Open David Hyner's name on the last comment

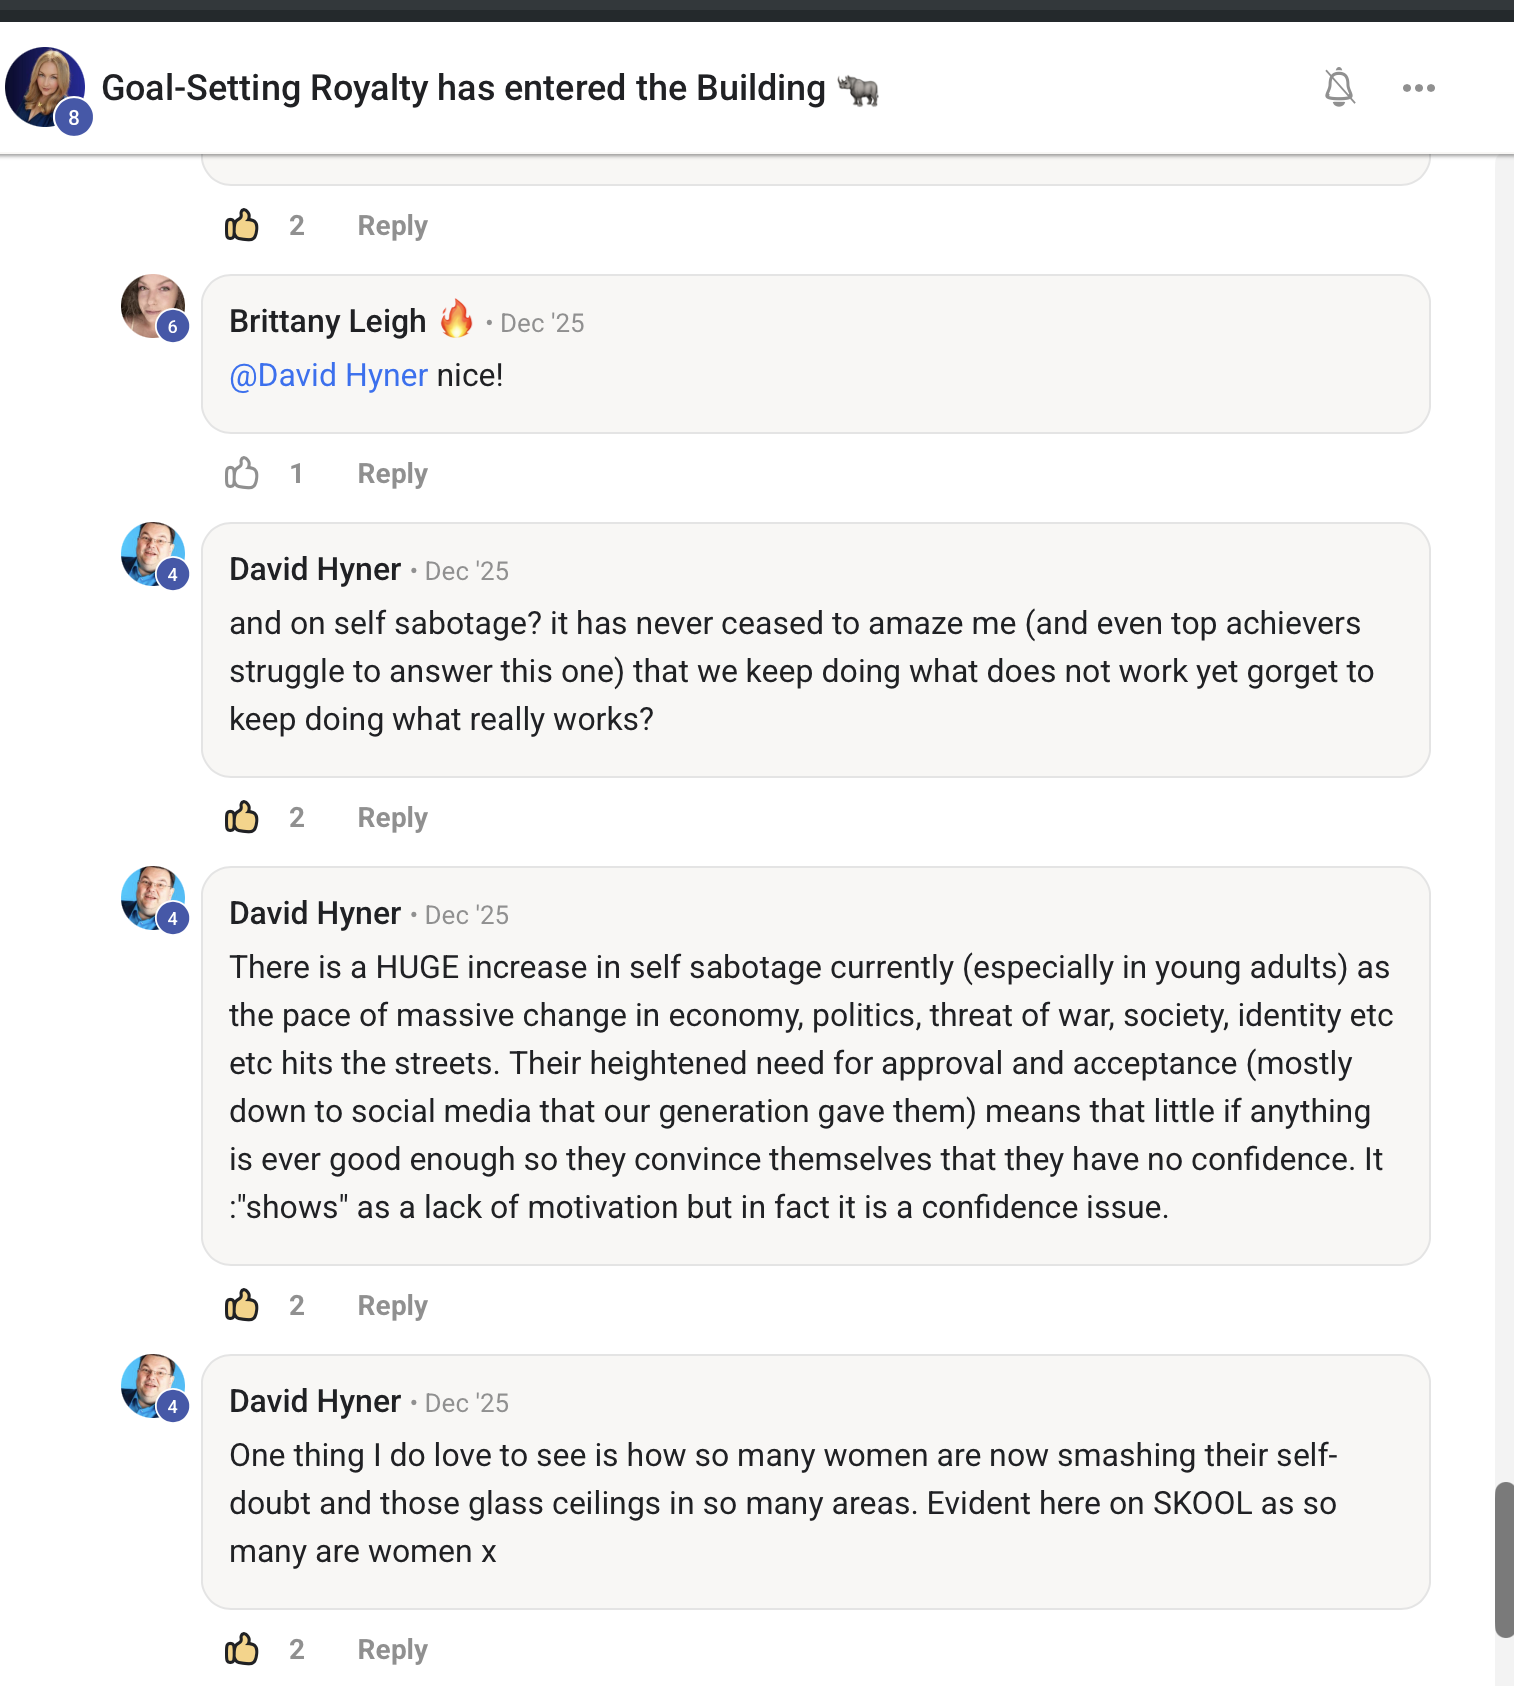315,1401
